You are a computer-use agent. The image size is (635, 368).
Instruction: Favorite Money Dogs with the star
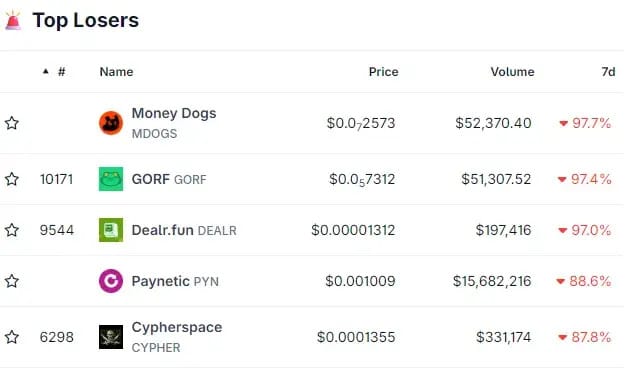12,123
